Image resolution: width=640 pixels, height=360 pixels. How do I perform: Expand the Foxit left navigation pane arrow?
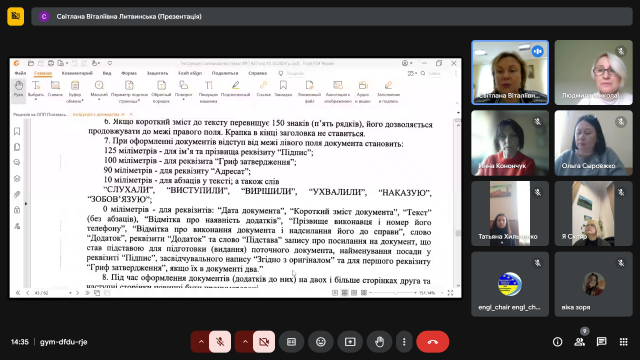pos(26,203)
